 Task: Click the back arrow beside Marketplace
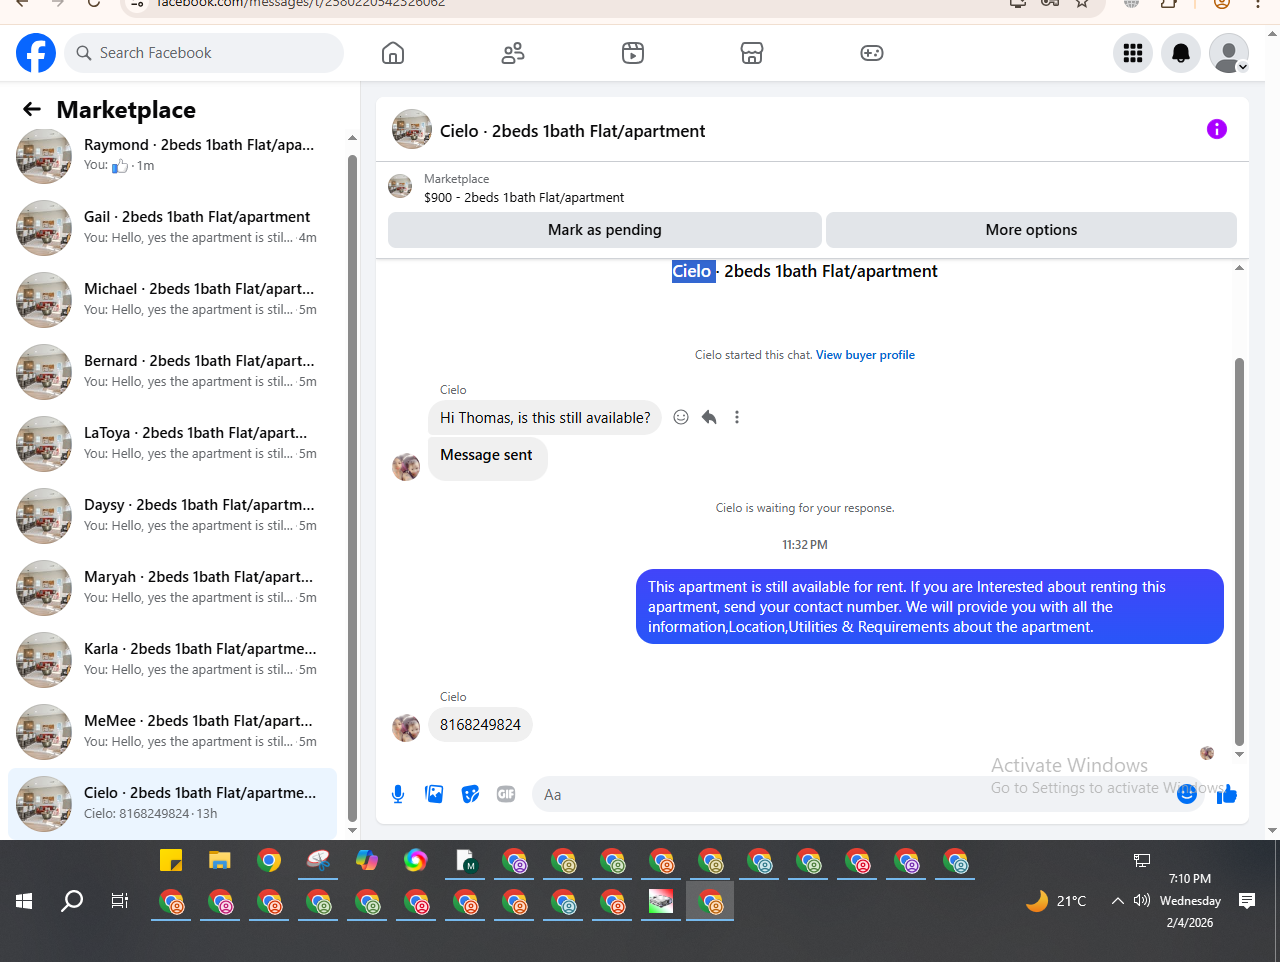(x=32, y=109)
